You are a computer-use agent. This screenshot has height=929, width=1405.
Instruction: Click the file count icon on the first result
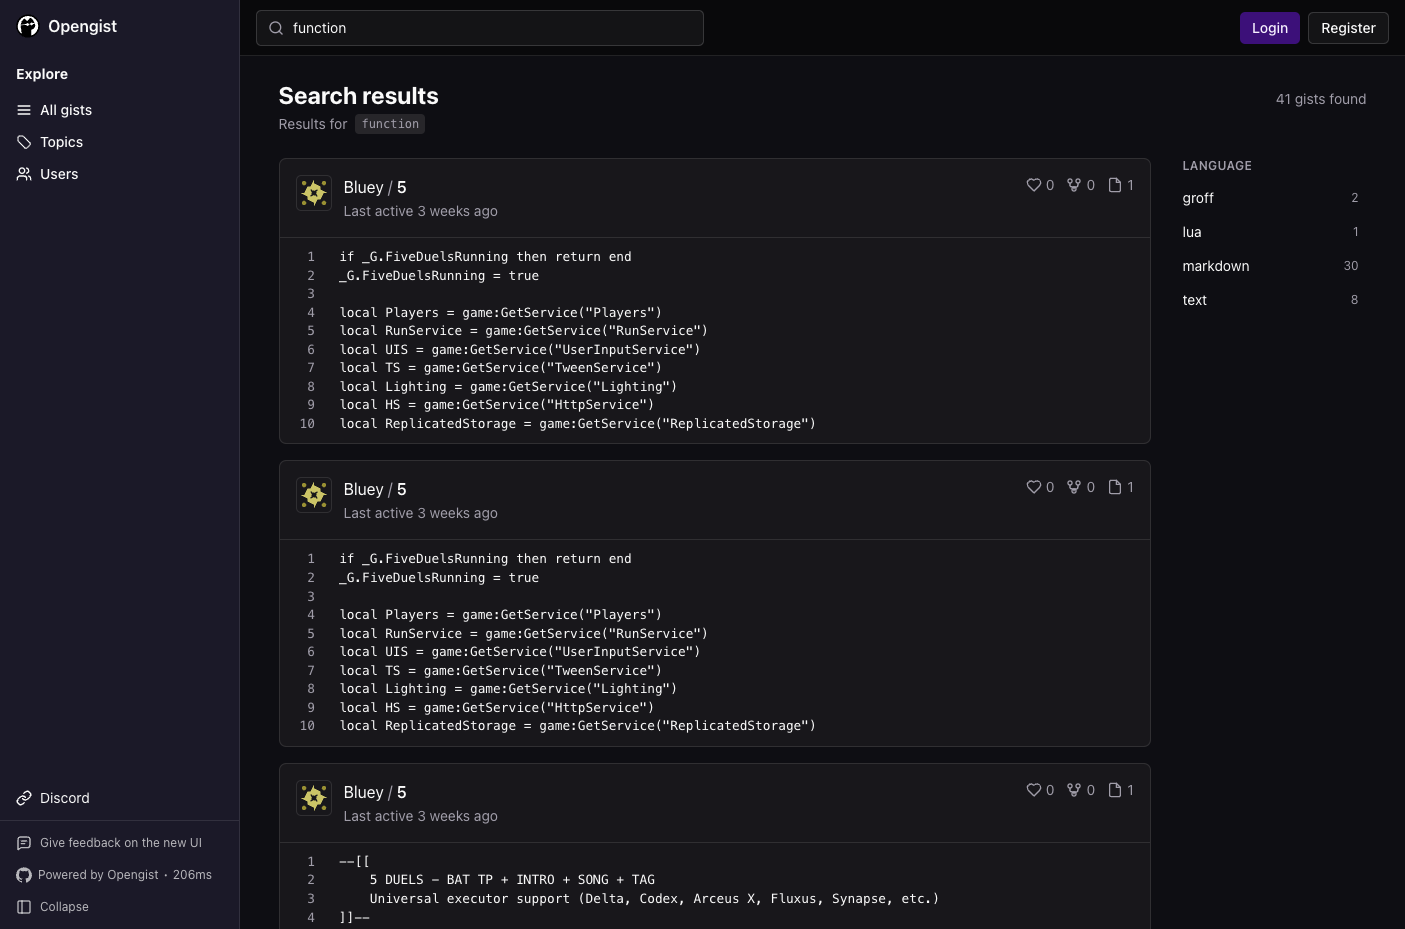[1115, 185]
